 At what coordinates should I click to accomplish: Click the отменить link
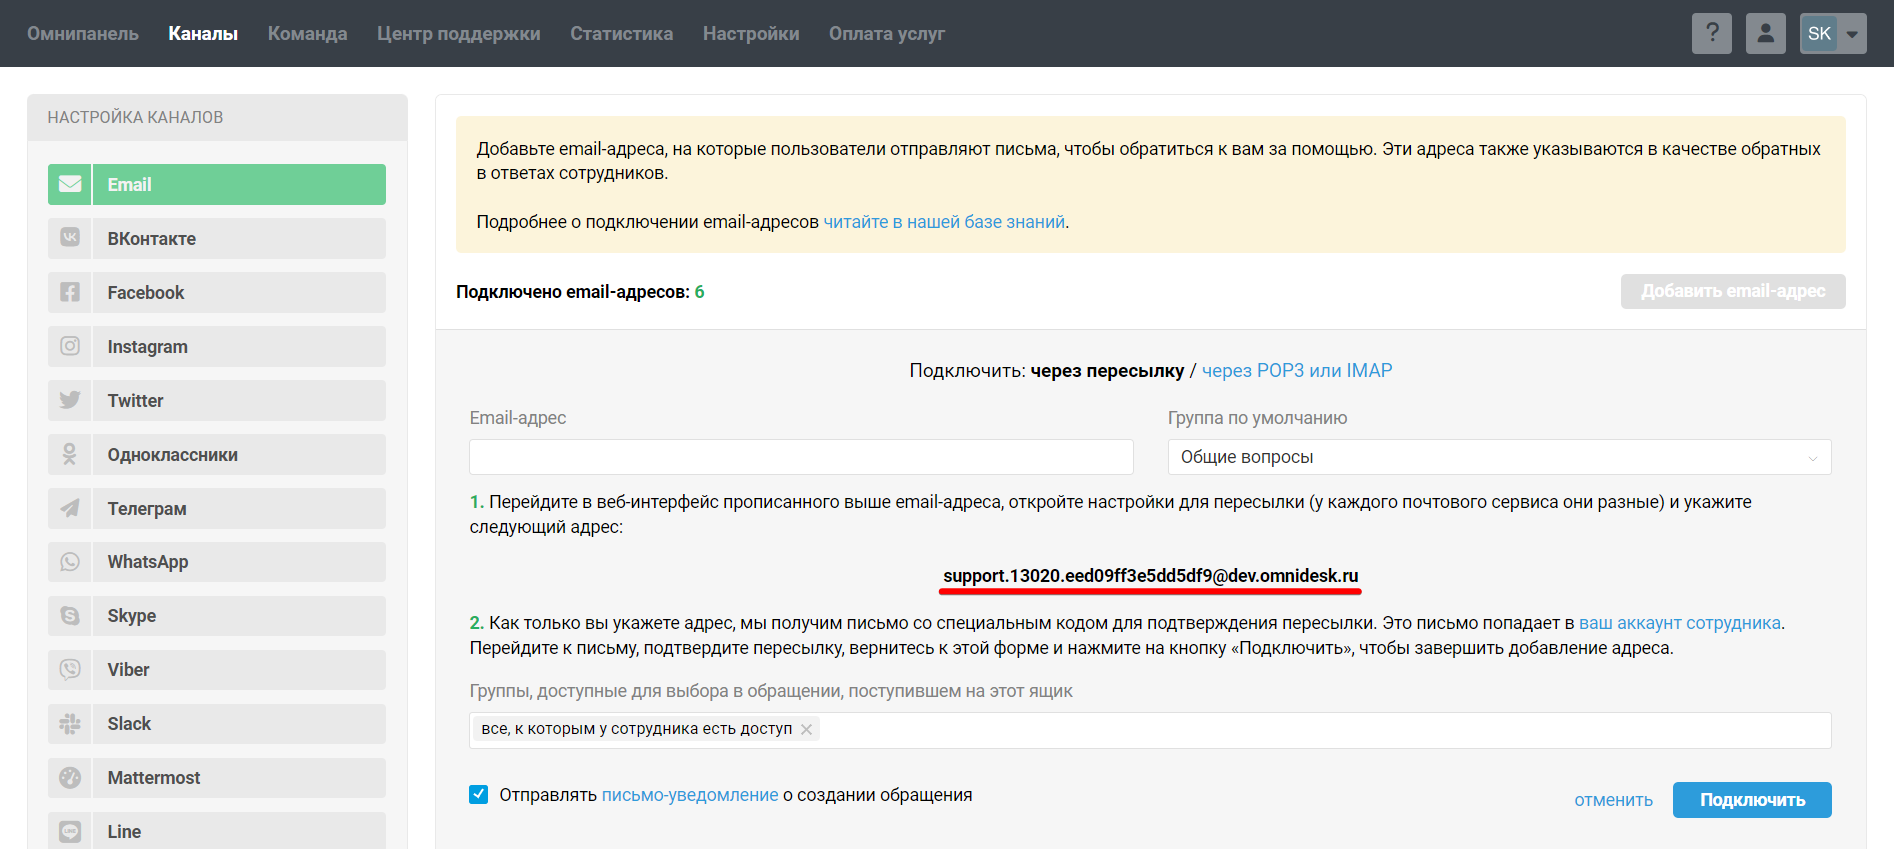pyautogui.click(x=1613, y=800)
